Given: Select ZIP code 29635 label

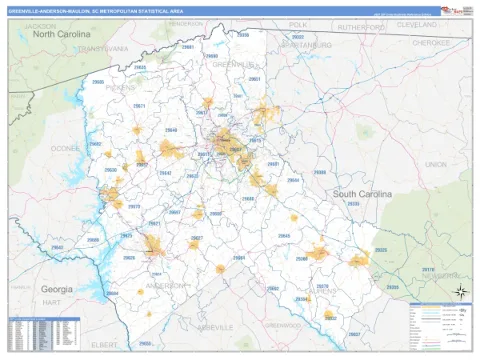Looking at the screenshot, I should (x=140, y=68).
